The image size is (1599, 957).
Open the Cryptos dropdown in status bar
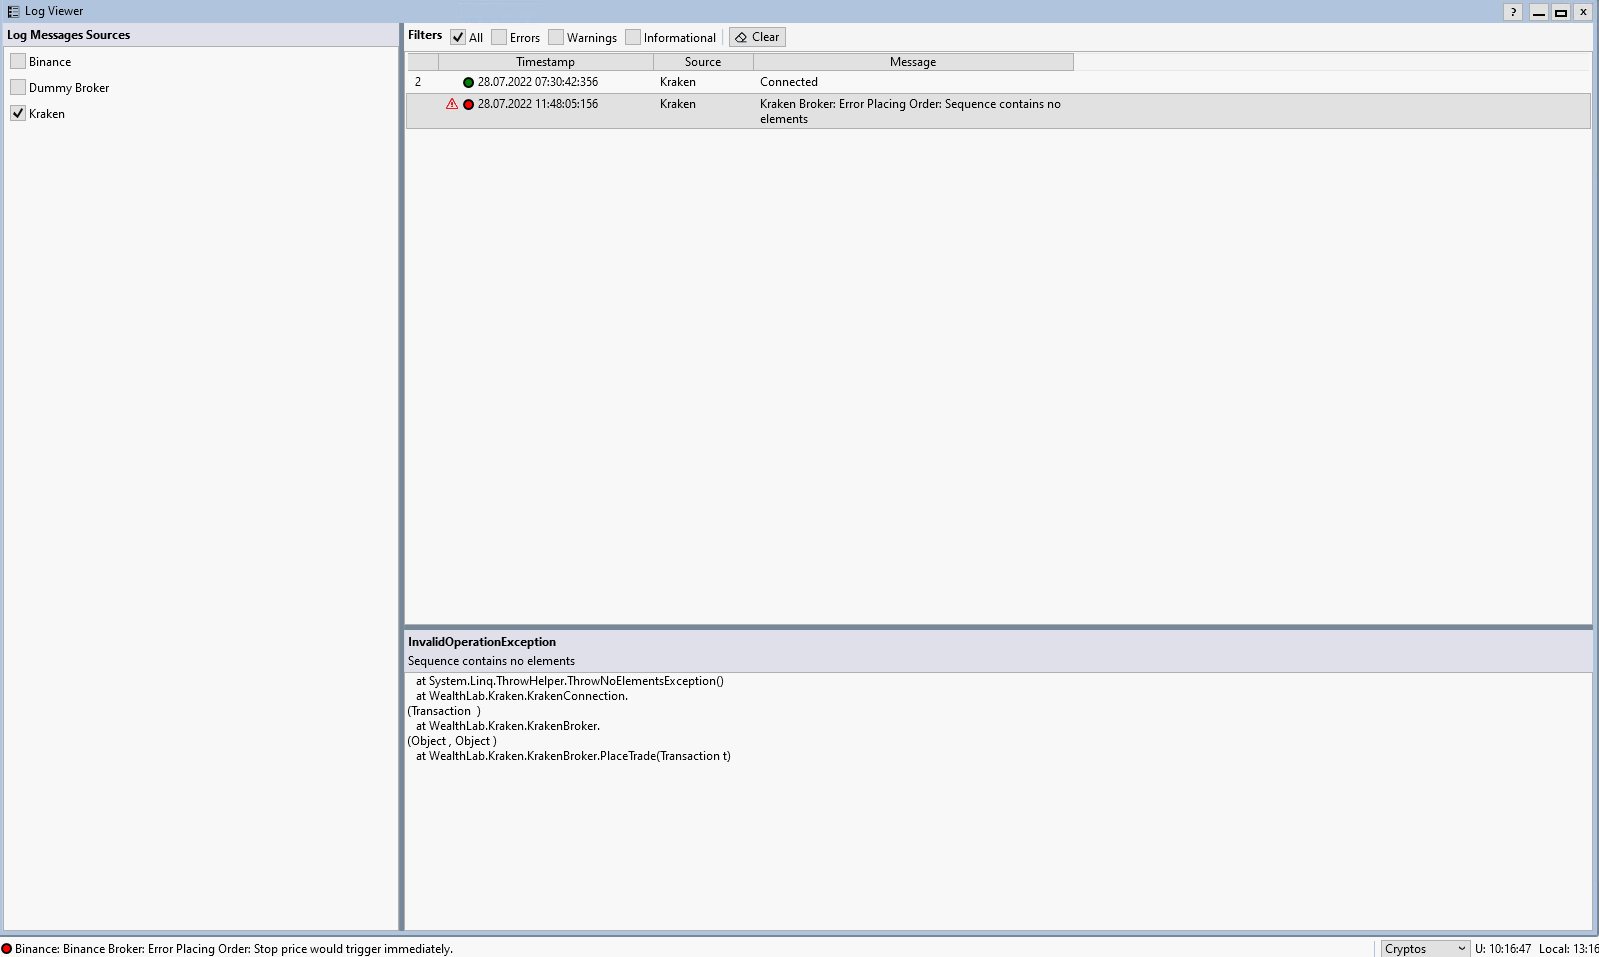coord(1424,948)
